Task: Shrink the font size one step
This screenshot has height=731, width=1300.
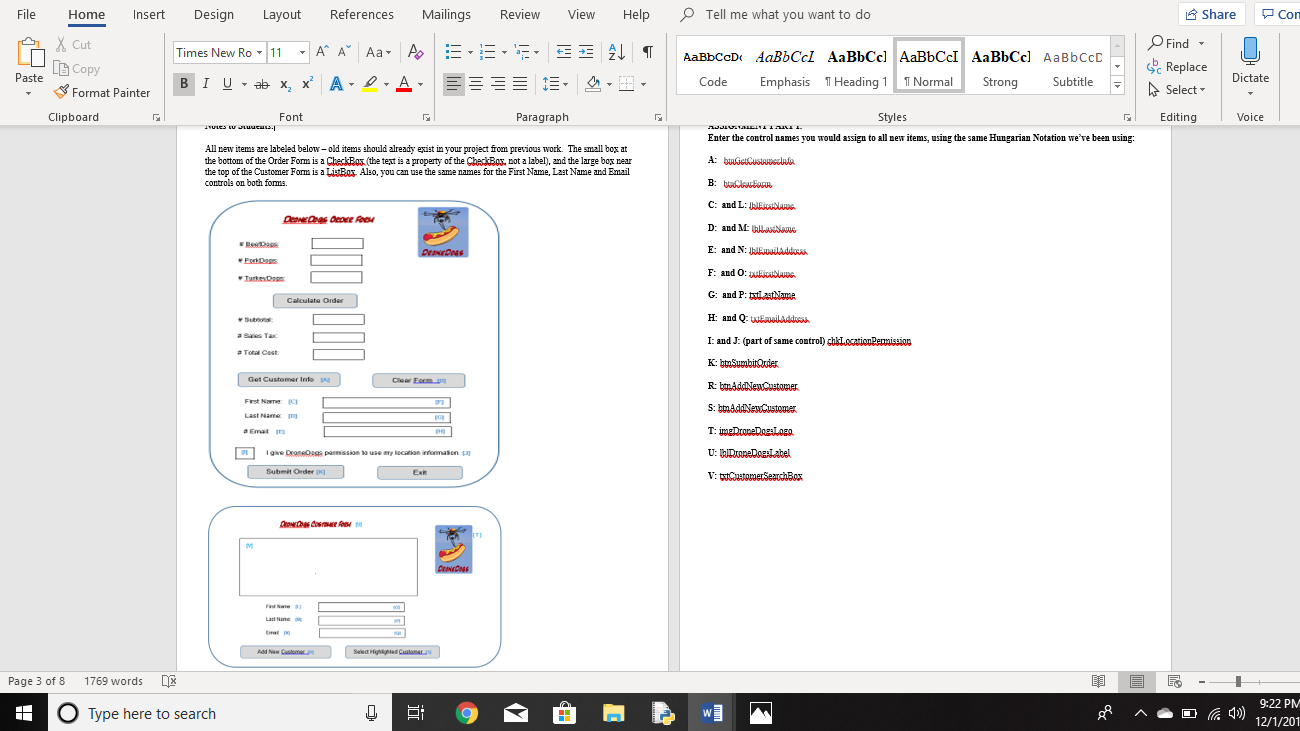Action: [x=344, y=52]
